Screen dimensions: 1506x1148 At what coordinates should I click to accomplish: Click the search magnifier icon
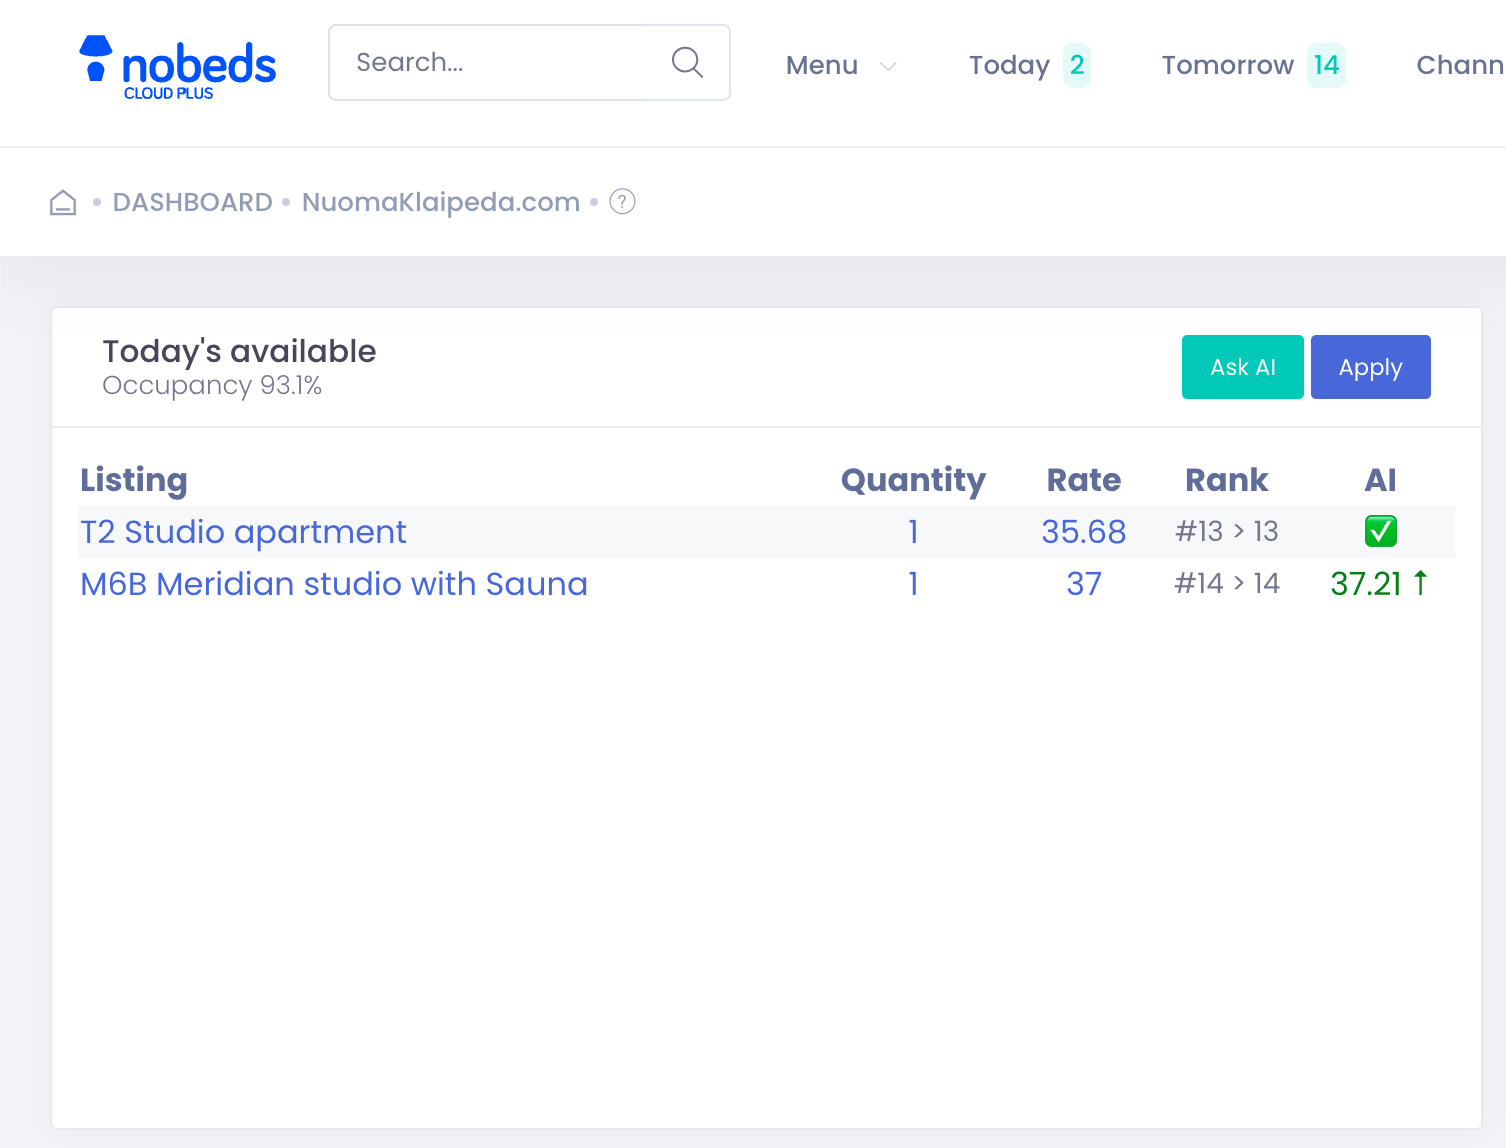687,62
